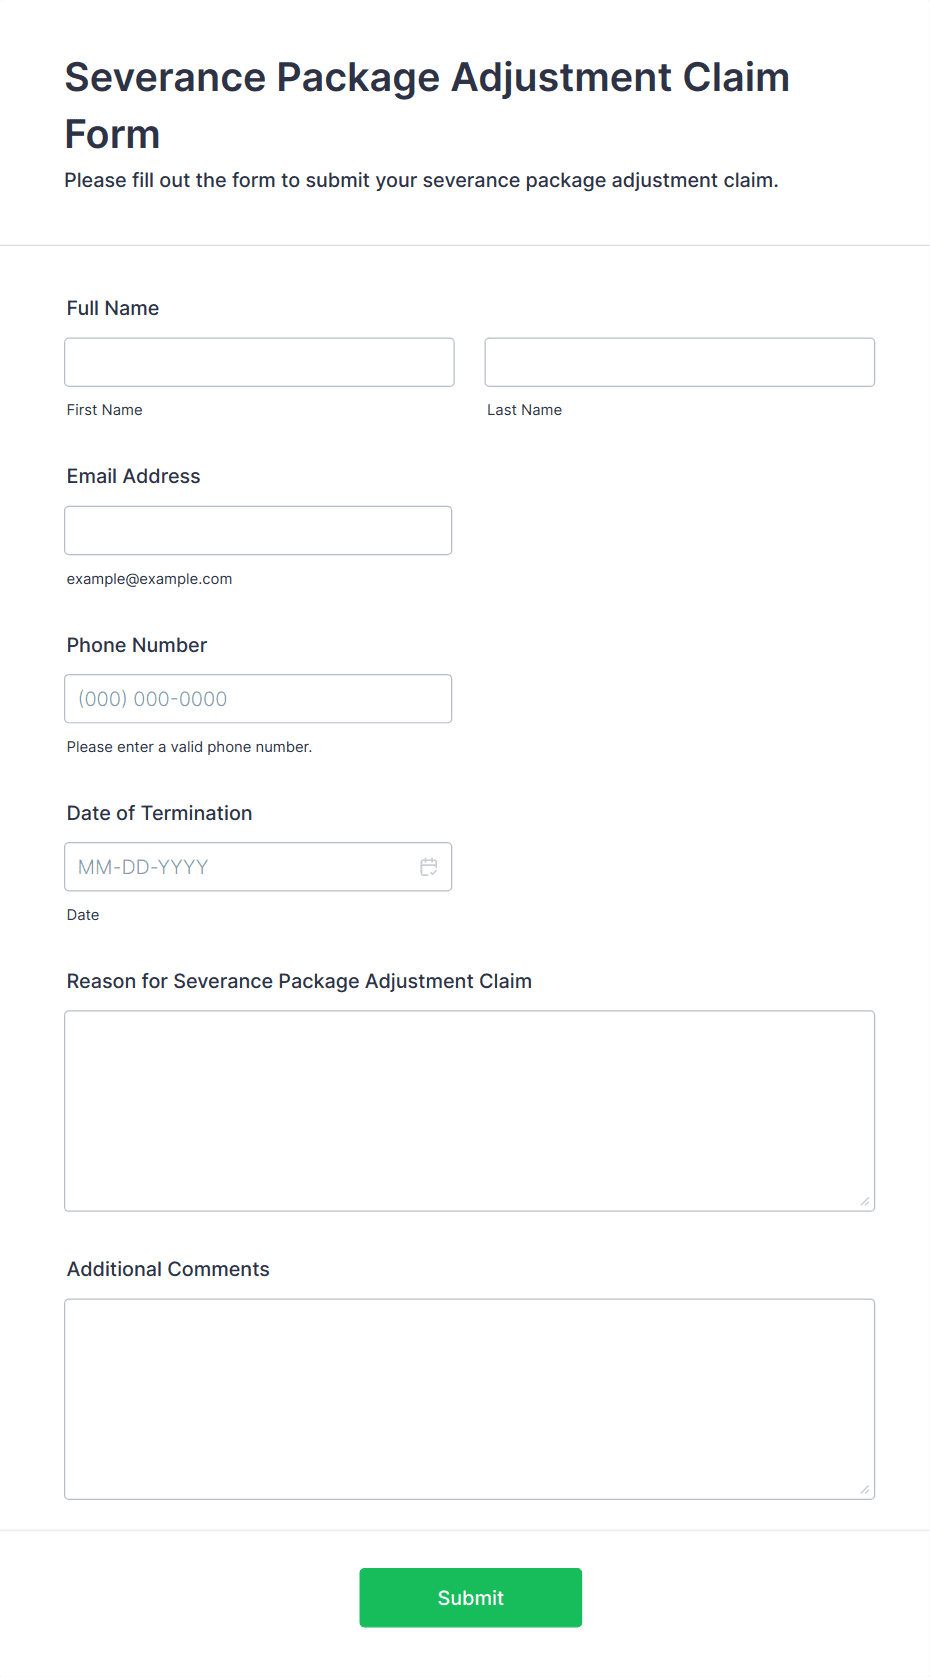Focus the Email Address input box
930x1677 pixels.
(x=258, y=530)
